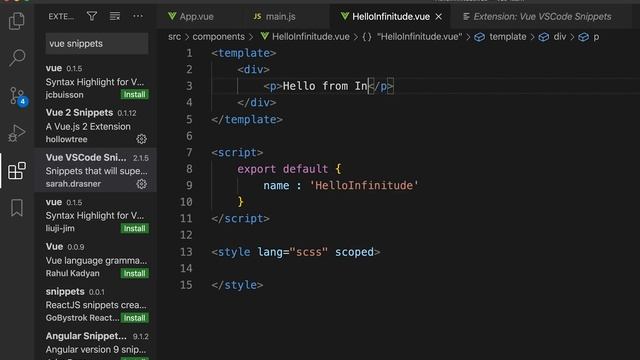
Task: Manage Vue VSCode Snippets with gear icon
Action: [141, 184]
